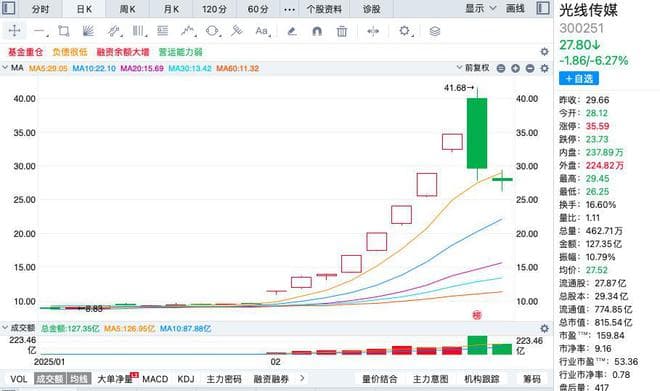Click the 融资余额大增 tag
Image resolution: width=660 pixels, height=391 pixels.
[123, 52]
